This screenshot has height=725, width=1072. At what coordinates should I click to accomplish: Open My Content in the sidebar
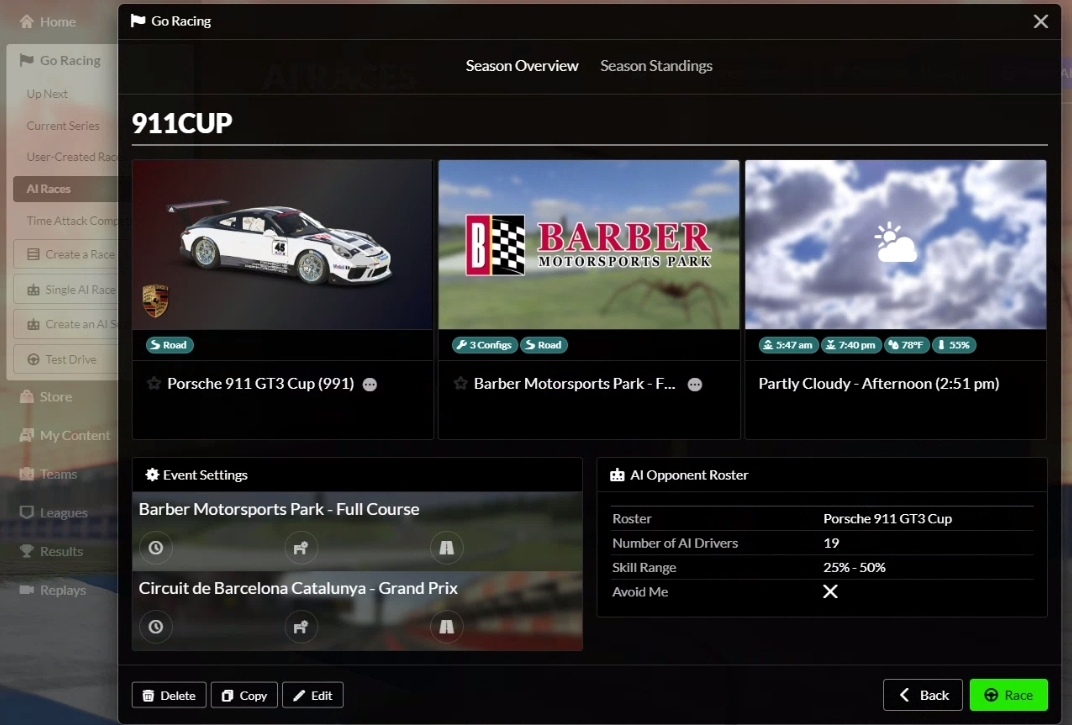65,435
